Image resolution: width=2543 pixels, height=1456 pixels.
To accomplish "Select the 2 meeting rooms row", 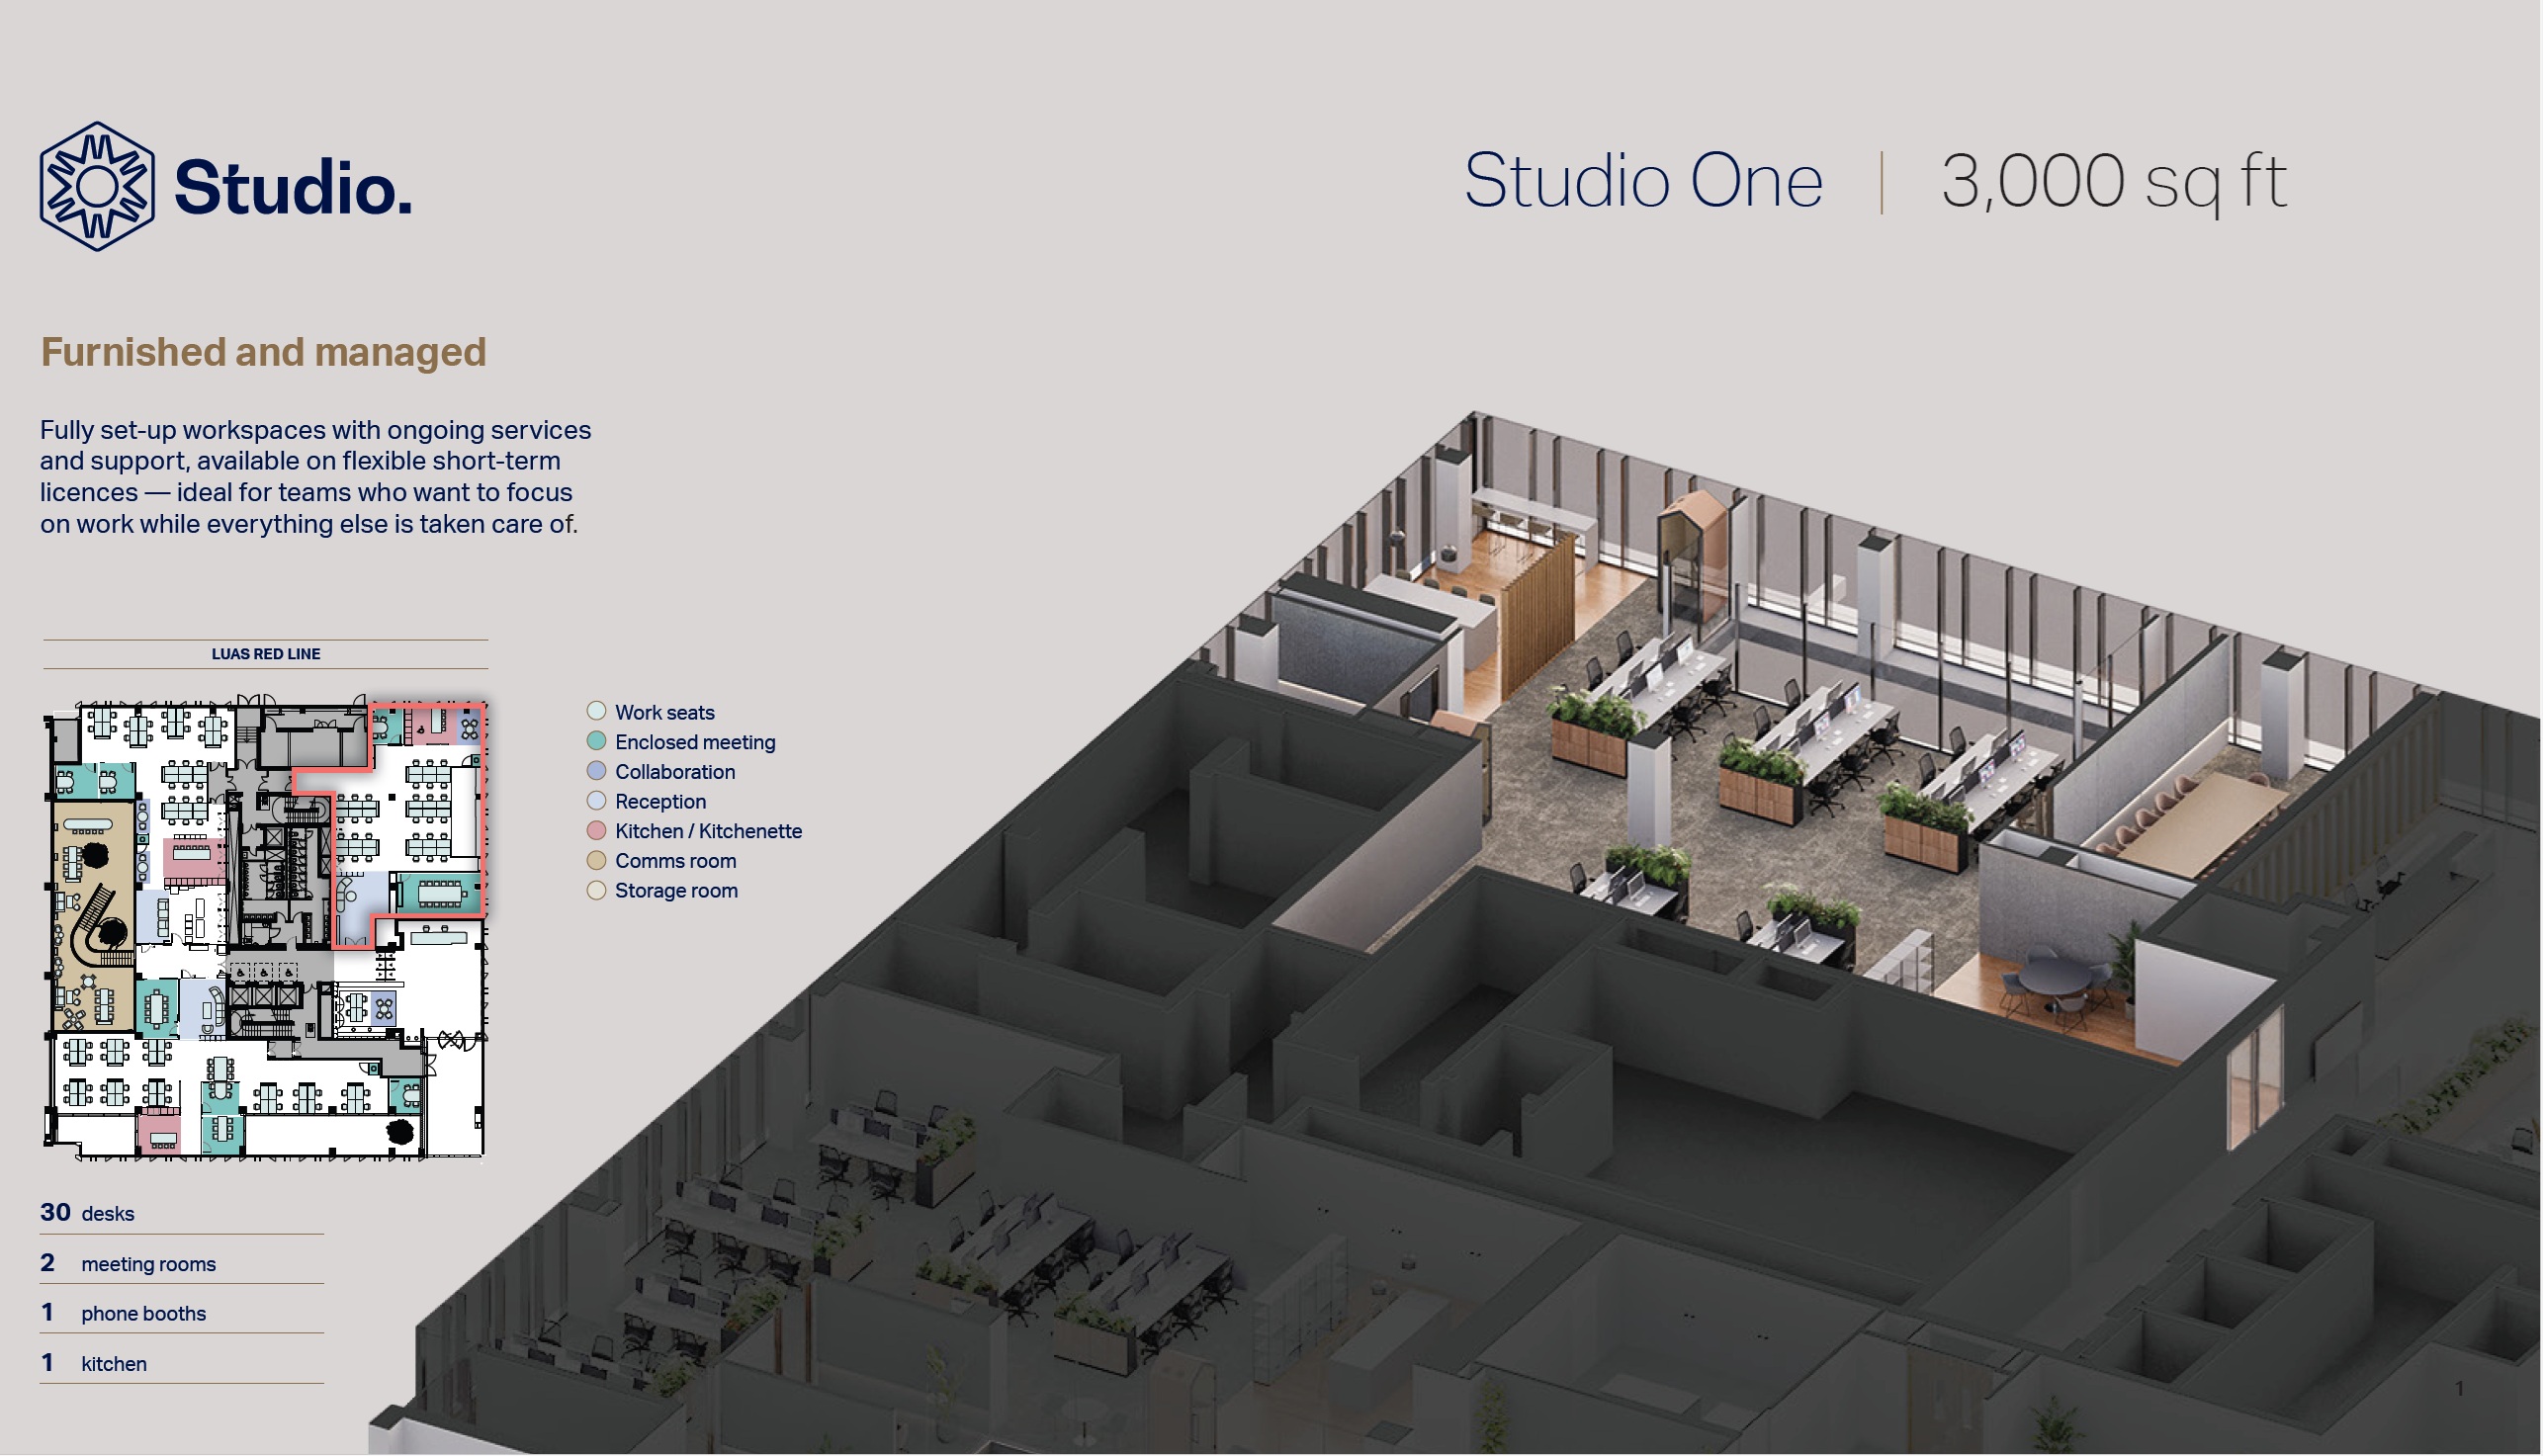I will pos(128,1264).
